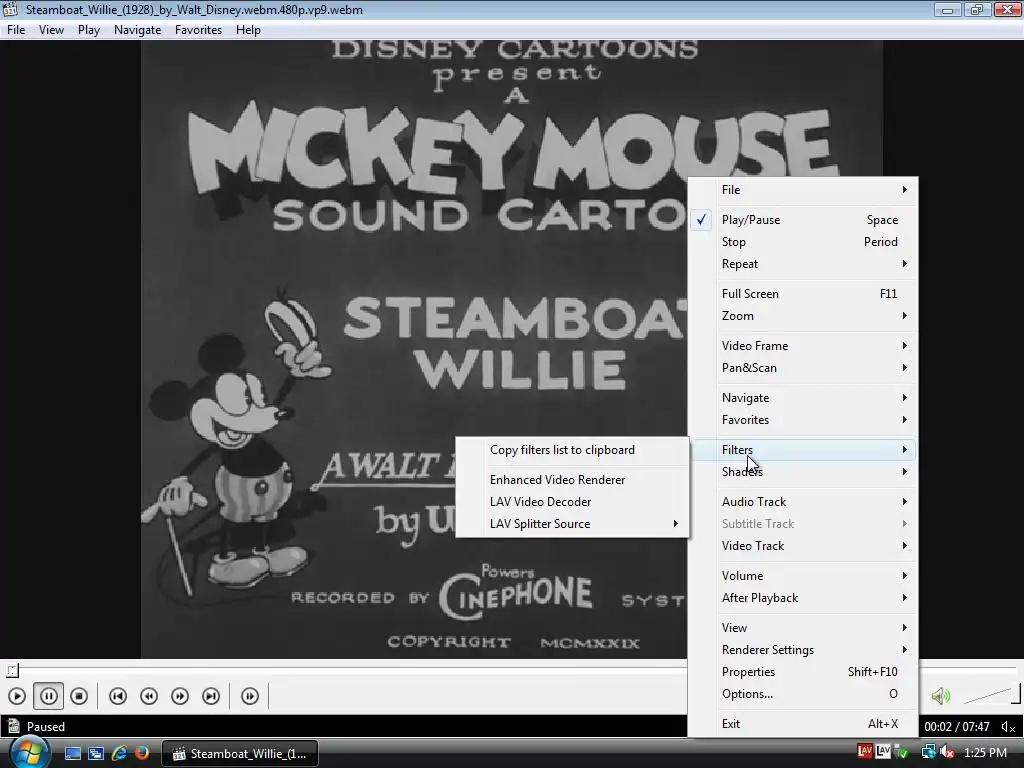Click the 1:25 PM system clock
Viewport: 1024px width, 768px height.
tap(985, 752)
